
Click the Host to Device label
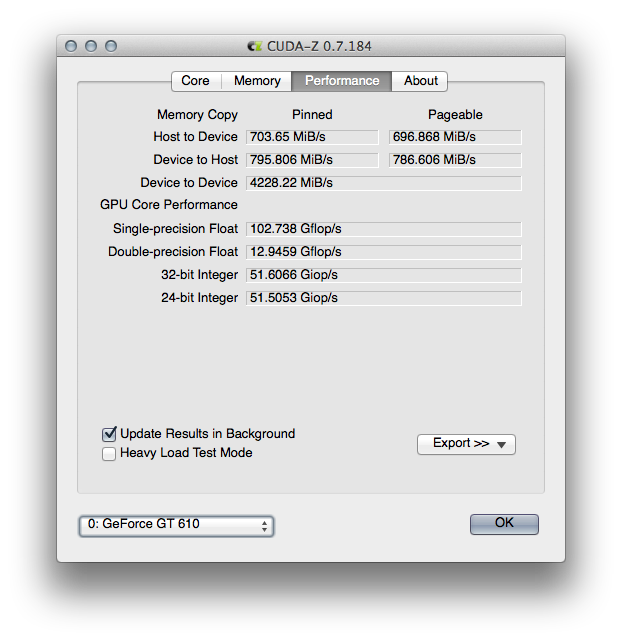click(195, 137)
